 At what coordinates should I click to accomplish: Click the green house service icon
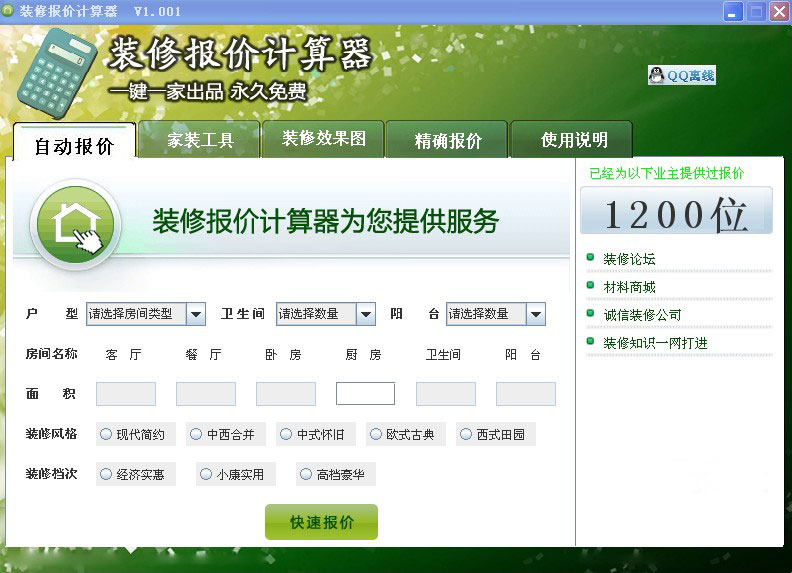76,223
